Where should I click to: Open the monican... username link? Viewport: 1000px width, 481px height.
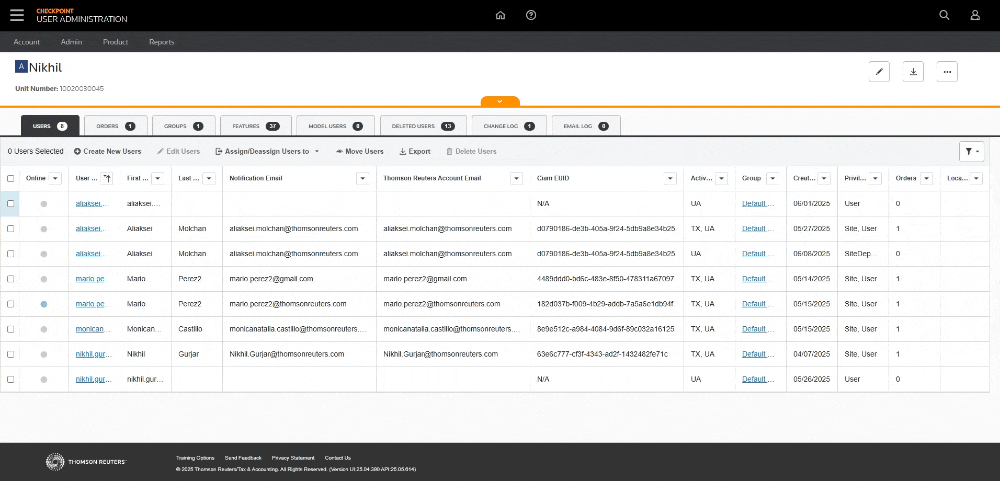[94, 329]
